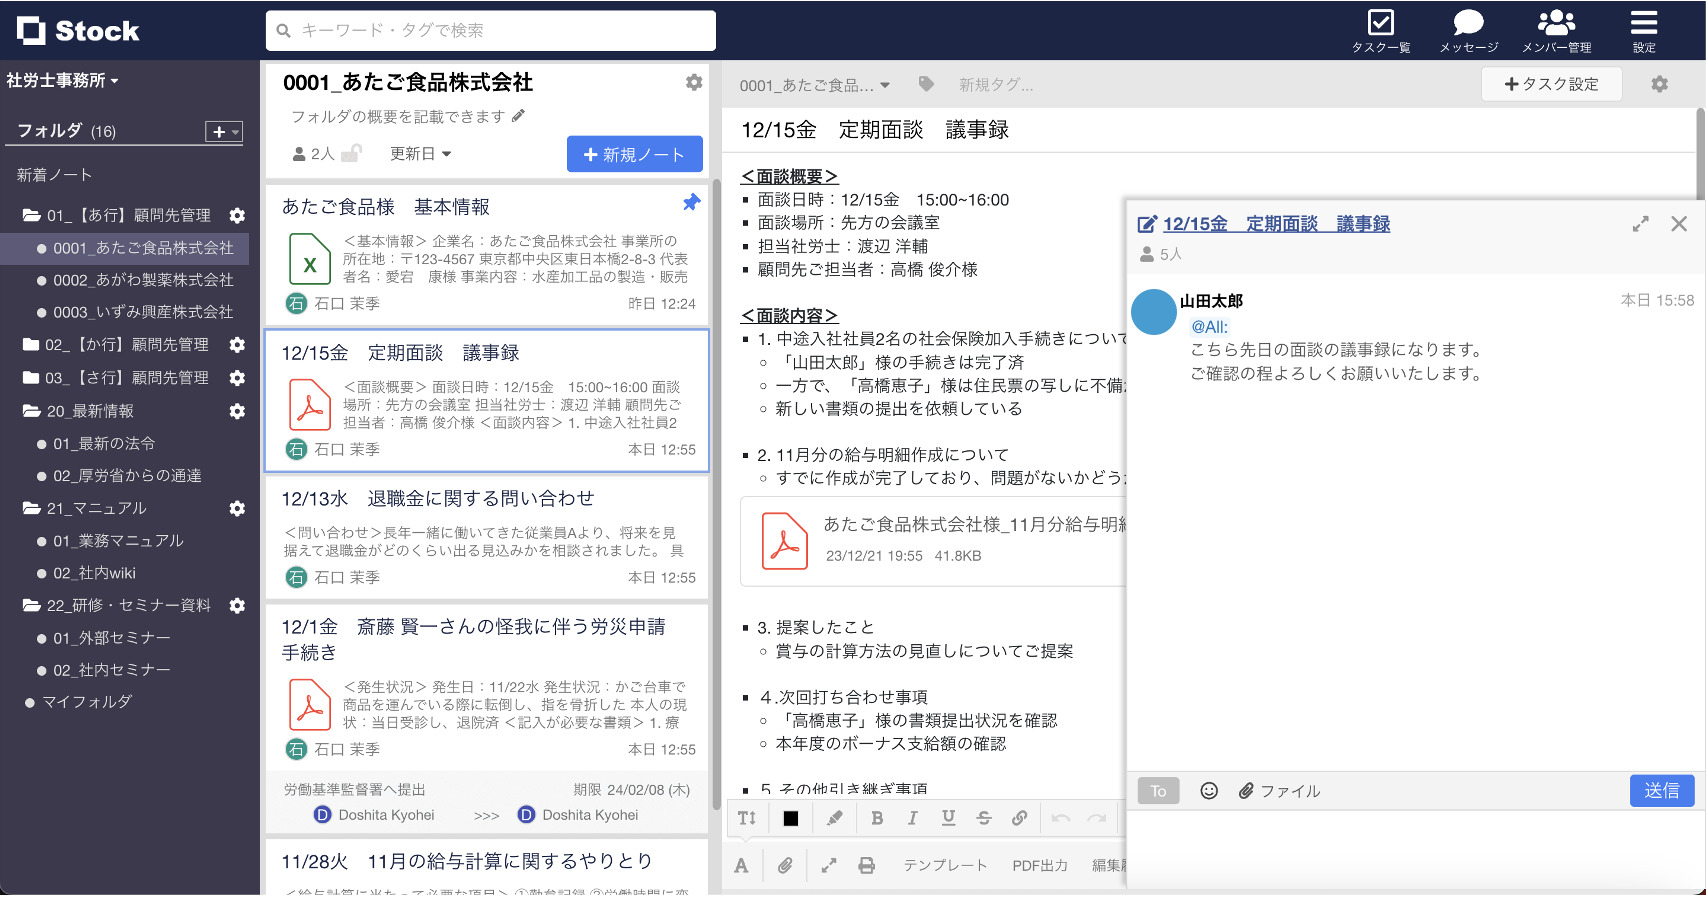
Task: Click the paperclip attach icon in editor
Action: click(785, 865)
